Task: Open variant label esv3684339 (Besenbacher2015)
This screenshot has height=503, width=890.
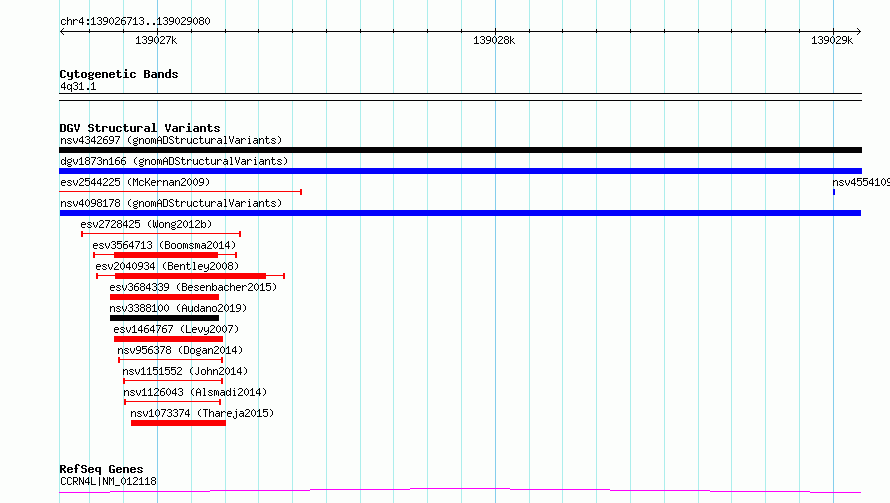Action: pos(193,287)
